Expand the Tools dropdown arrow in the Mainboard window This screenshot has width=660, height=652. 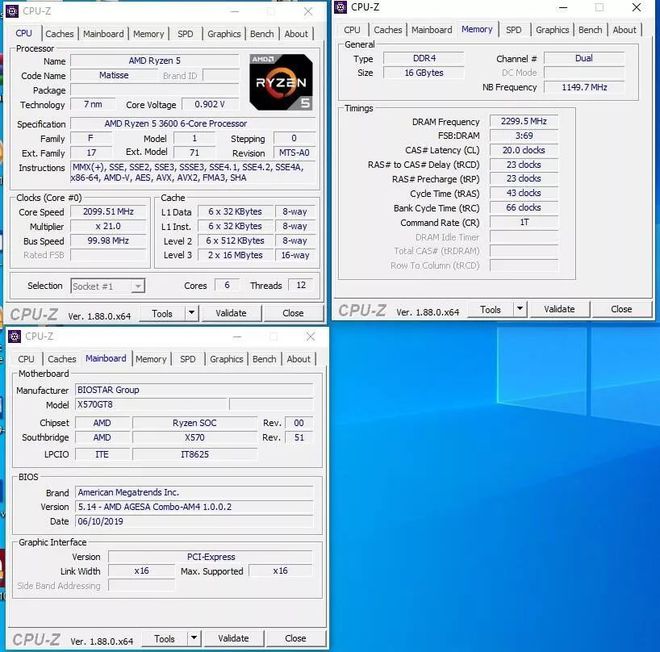click(x=193, y=638)
